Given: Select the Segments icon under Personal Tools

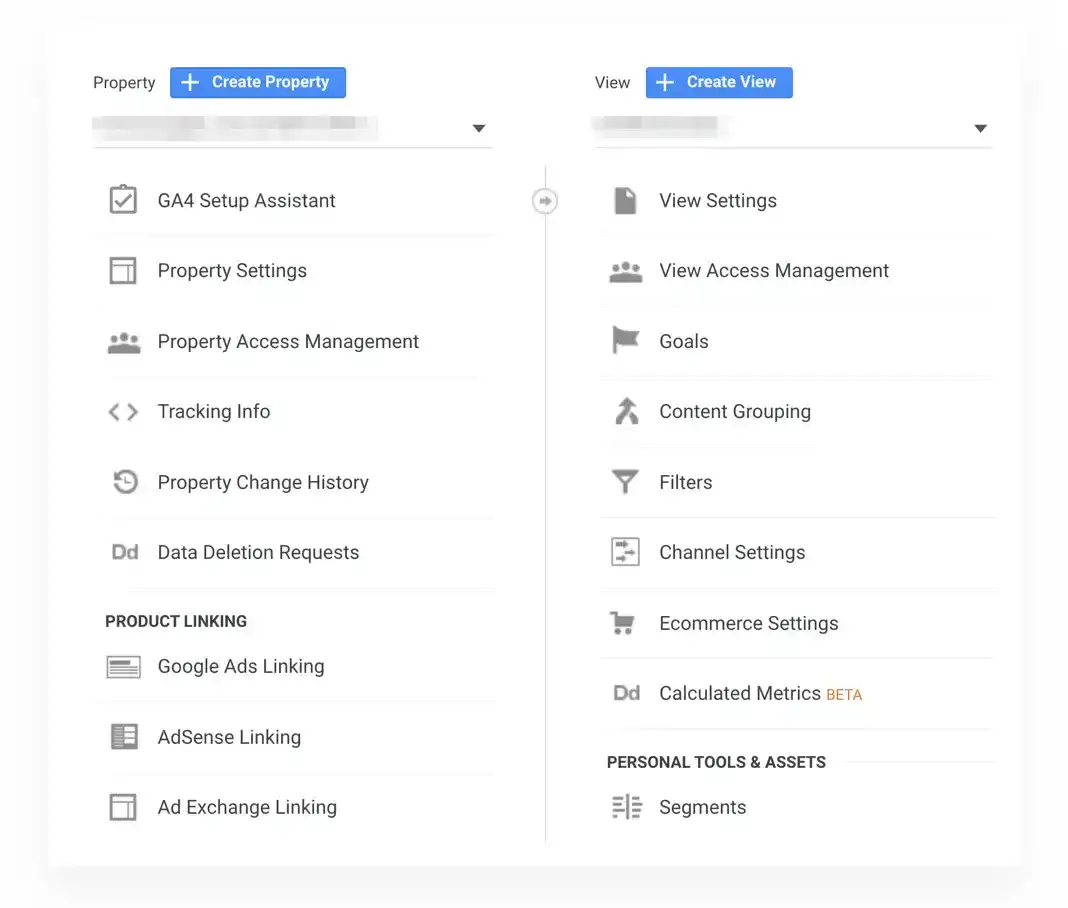Looking at the screenshot, I should point(625,807).
